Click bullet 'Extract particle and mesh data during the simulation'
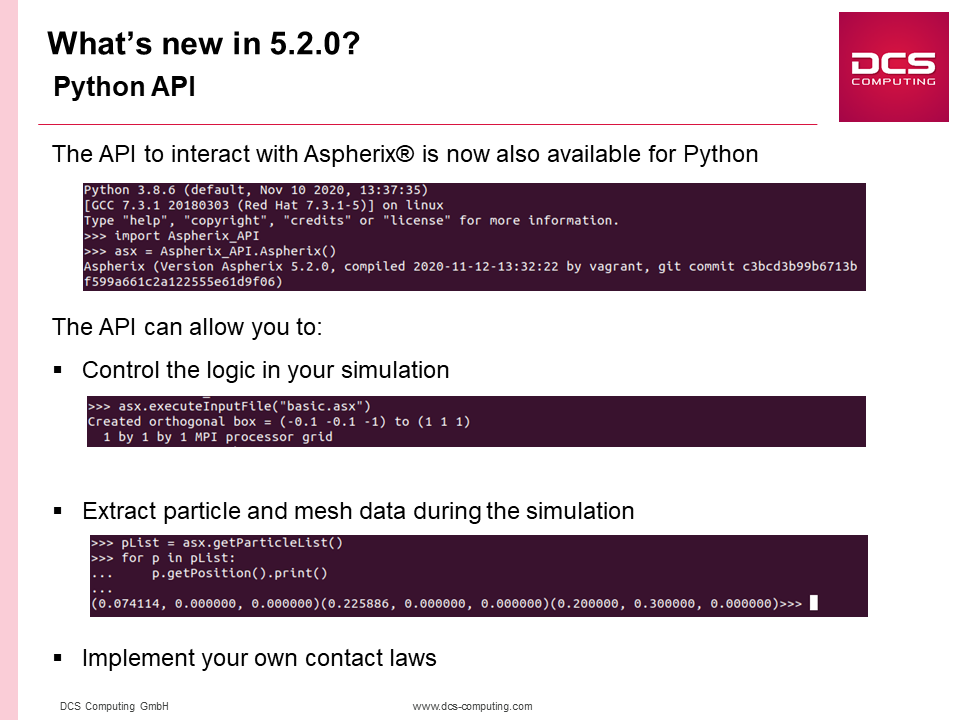The width and height of the screenshot is (960, 720). [x=358, y=511]
